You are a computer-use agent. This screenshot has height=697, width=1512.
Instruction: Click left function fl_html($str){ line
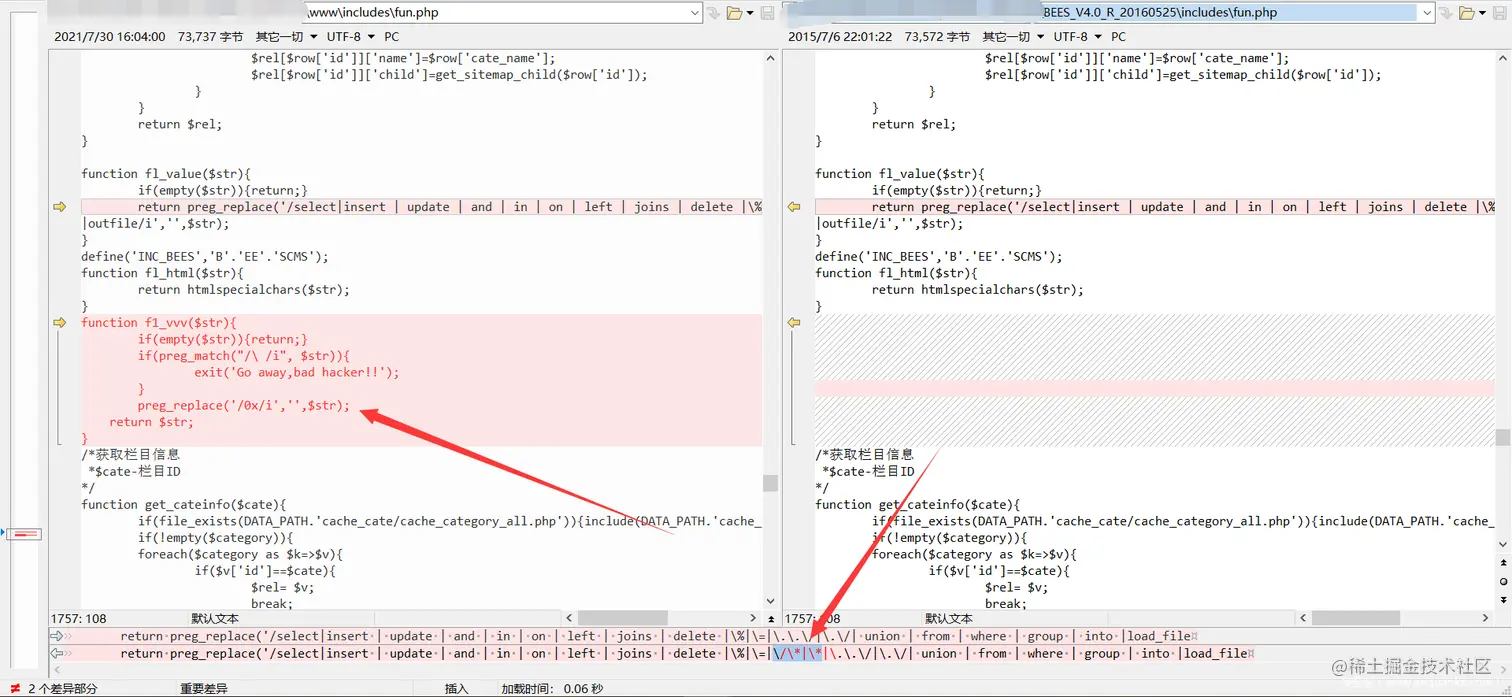click(x=163, y=273)
